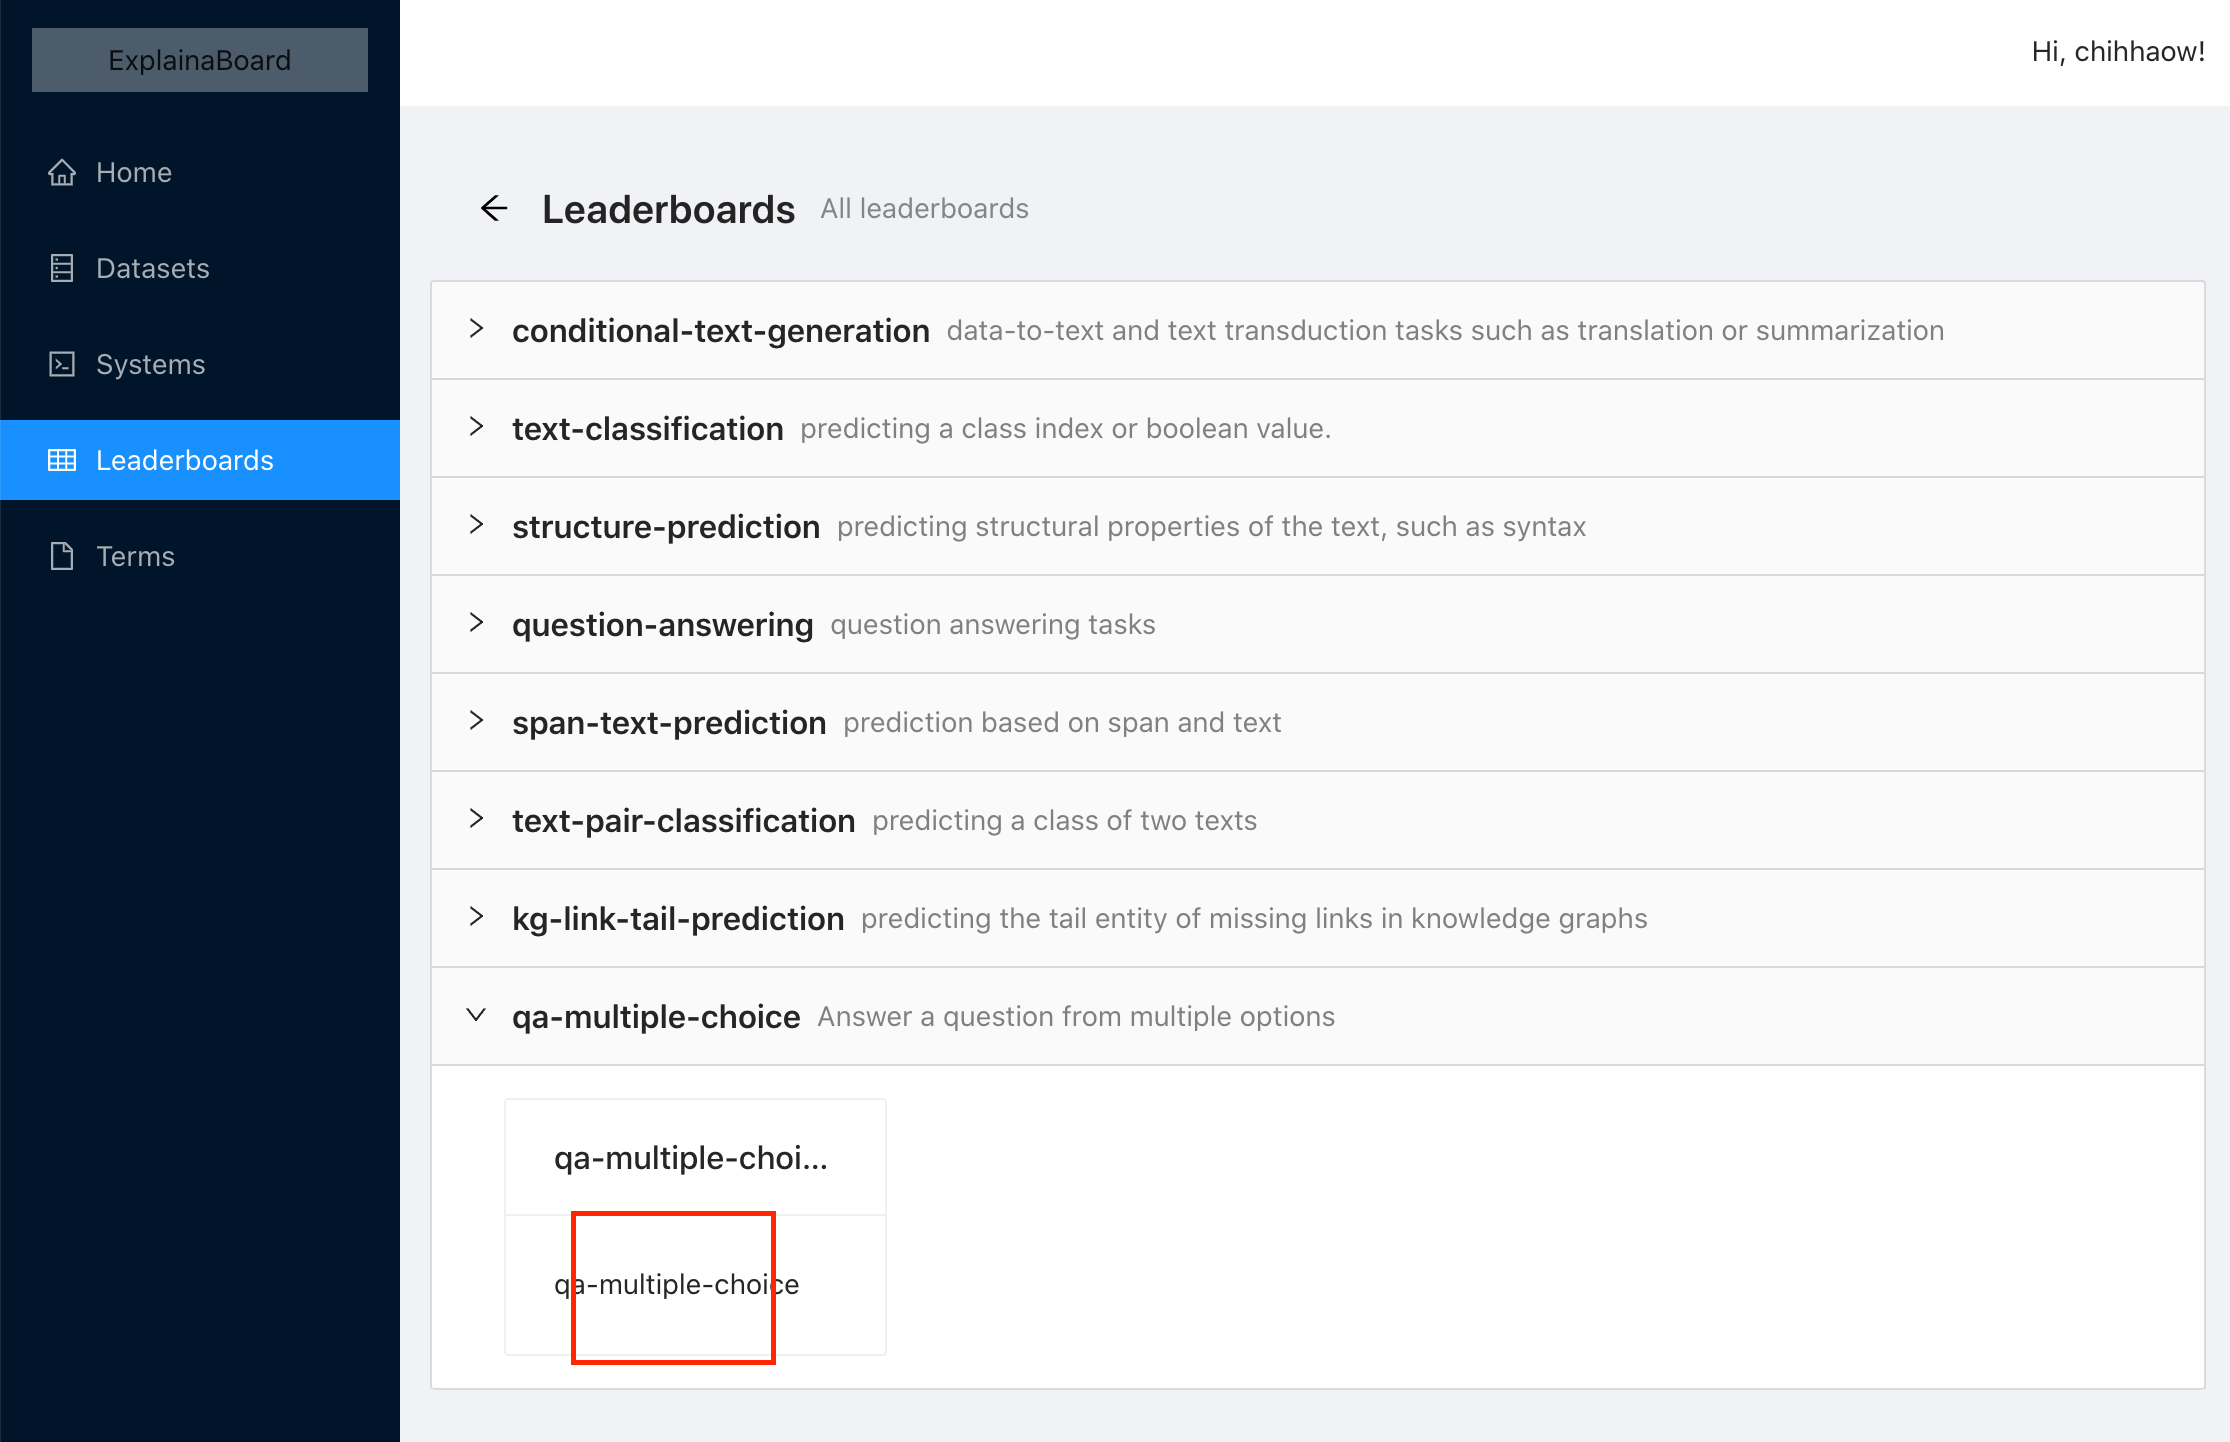This screenshot has height=1442, width=2230.
Task: Open Systems via its terminal icon
Action: tap(62, 364)
